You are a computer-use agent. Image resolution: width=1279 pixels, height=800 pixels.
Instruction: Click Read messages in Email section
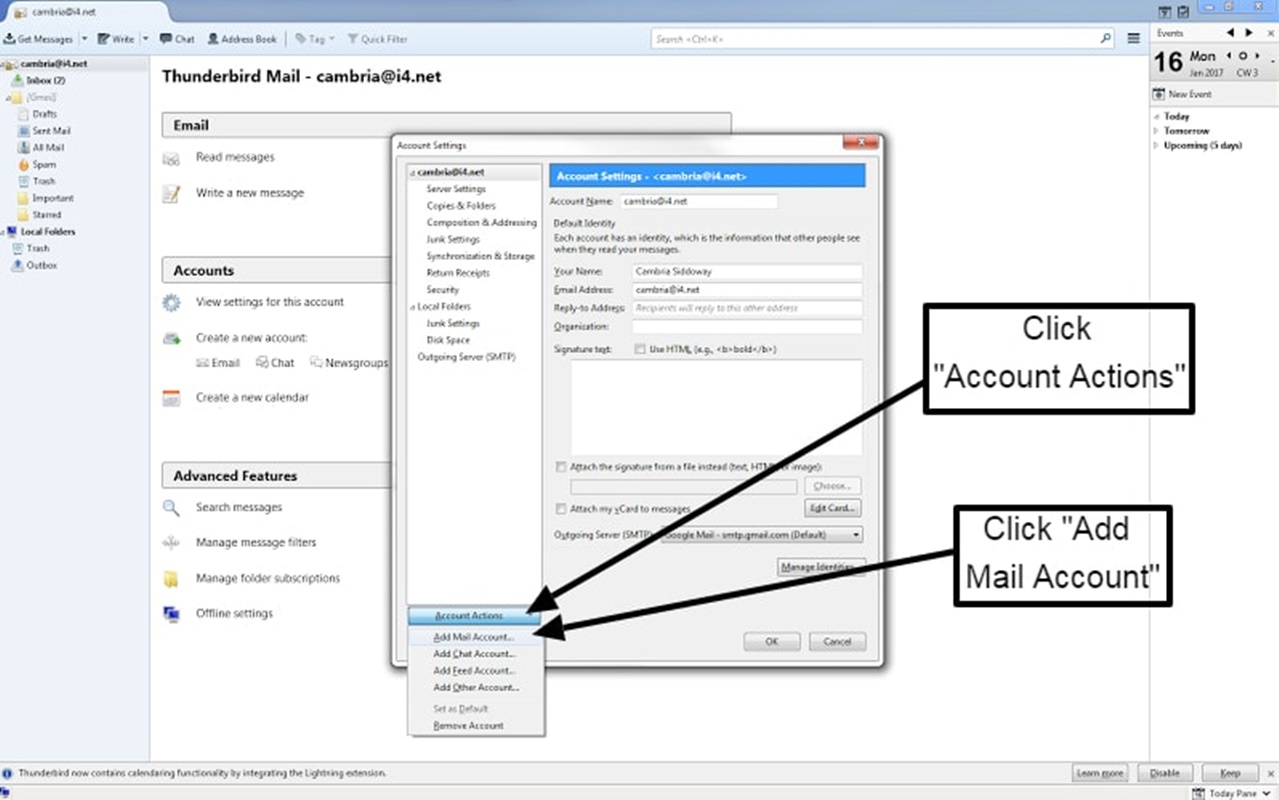(x=235, y=157)
